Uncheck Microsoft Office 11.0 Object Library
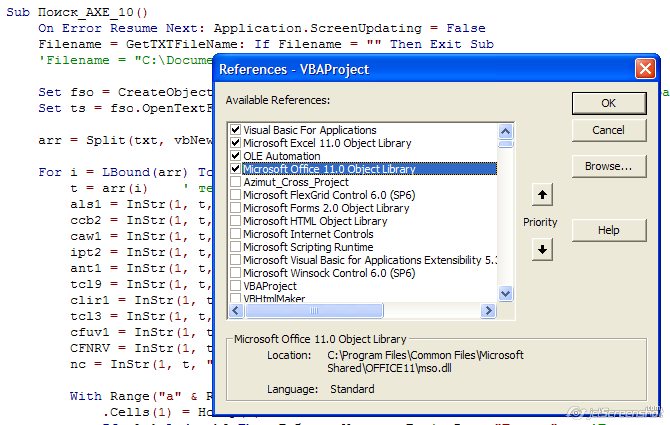Viewport: 670px width, 425px height. click(235, 169)
